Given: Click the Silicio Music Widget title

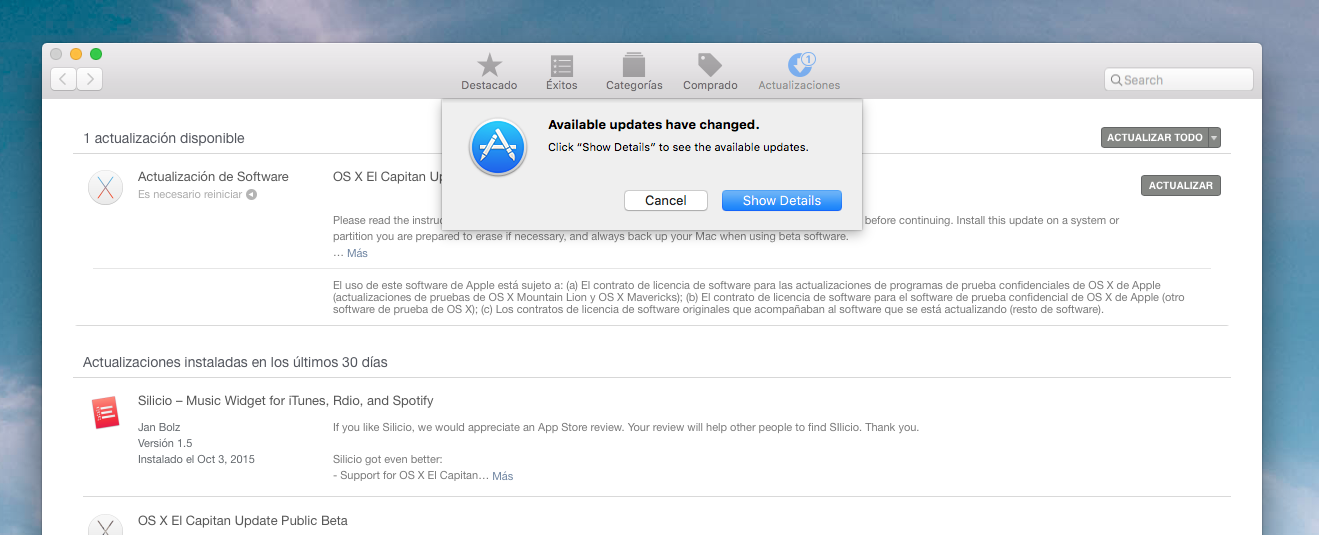Looking at the screenshot, I should click(x=285, y=400).
